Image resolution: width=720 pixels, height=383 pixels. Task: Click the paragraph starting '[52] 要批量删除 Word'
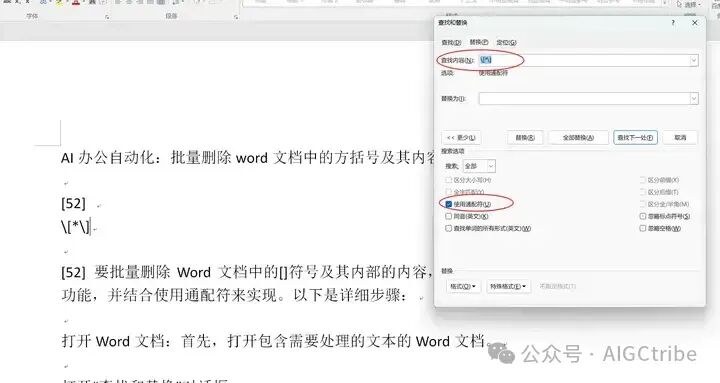pyautogui.click(x=247, y=272)
